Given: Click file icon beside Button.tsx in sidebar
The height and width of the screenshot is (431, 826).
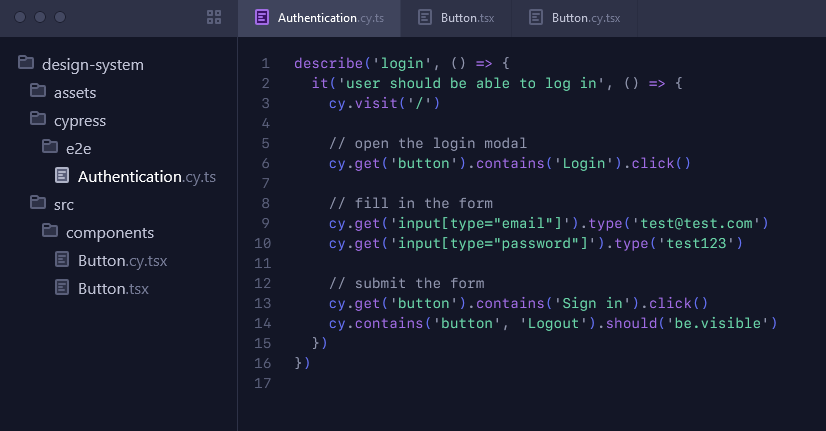Looking at the screenshot, I should pos(62,287).
